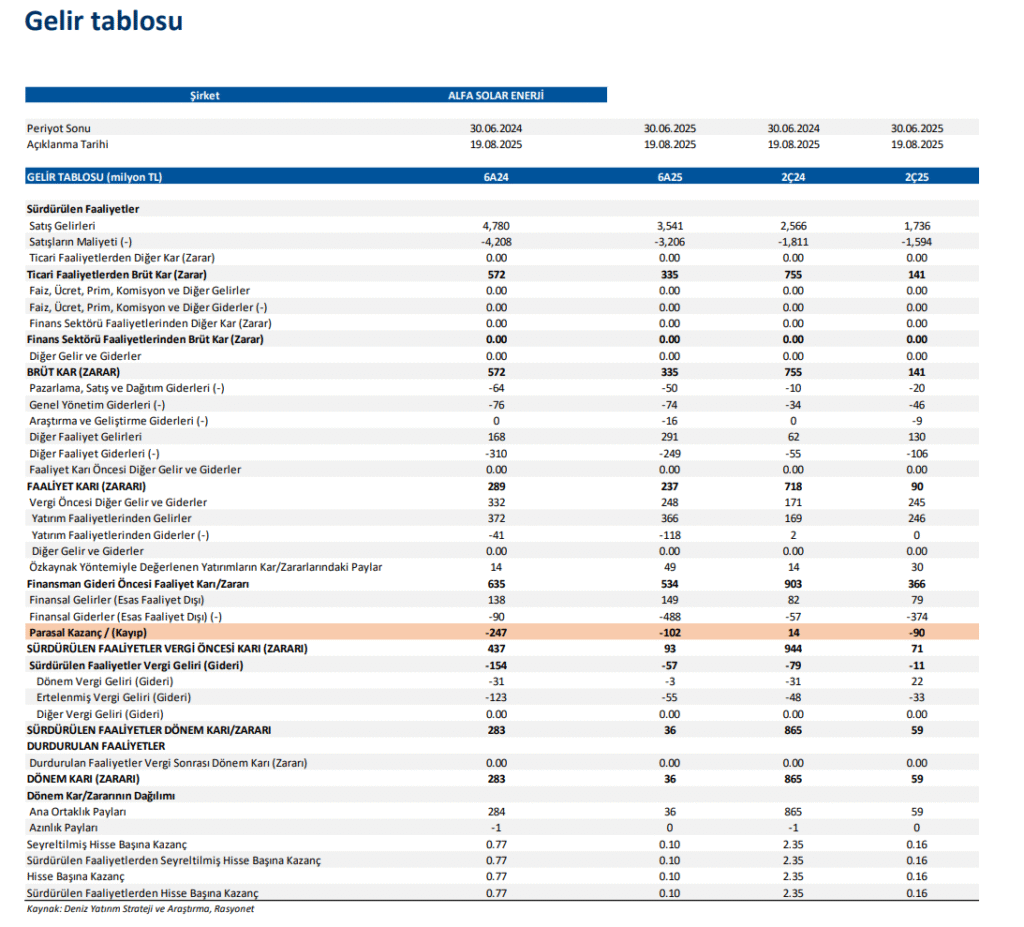Click the ALFA SOLAR ENERJİ company name
The height and width of the screenshot is (927, 1024).
point(496,96)
